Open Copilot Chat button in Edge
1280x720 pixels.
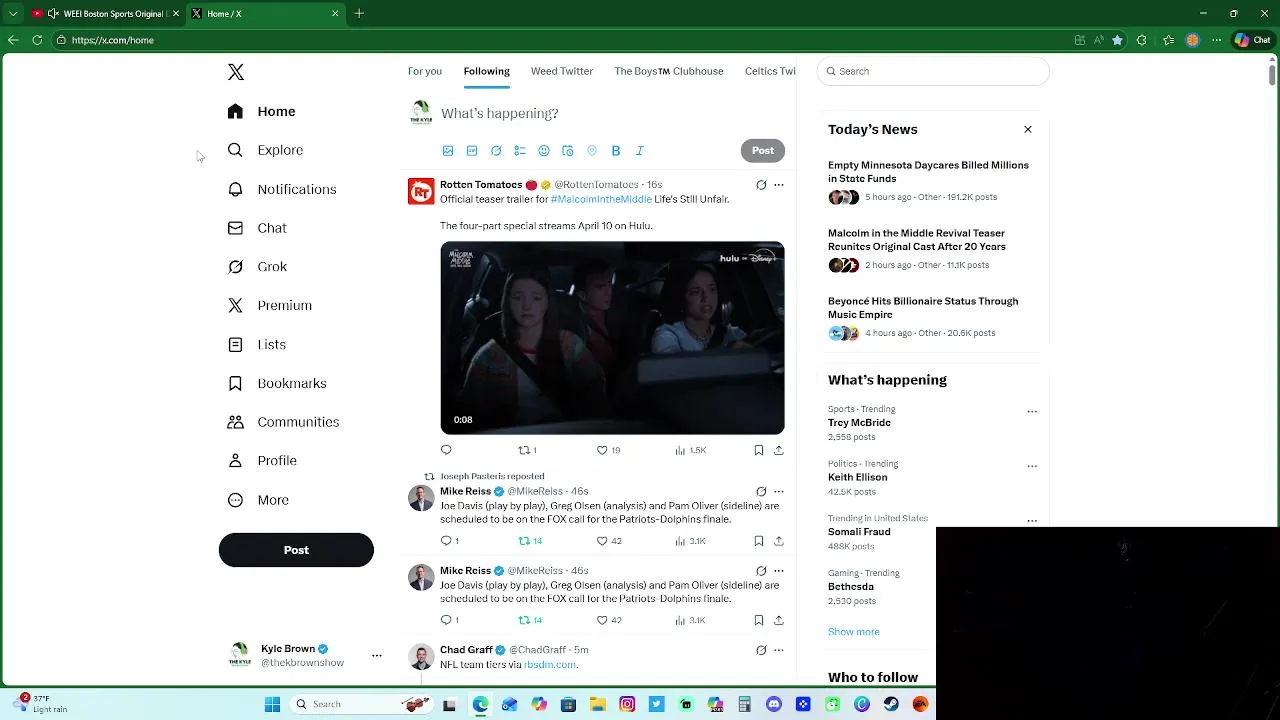click(x=1254, y=40)
